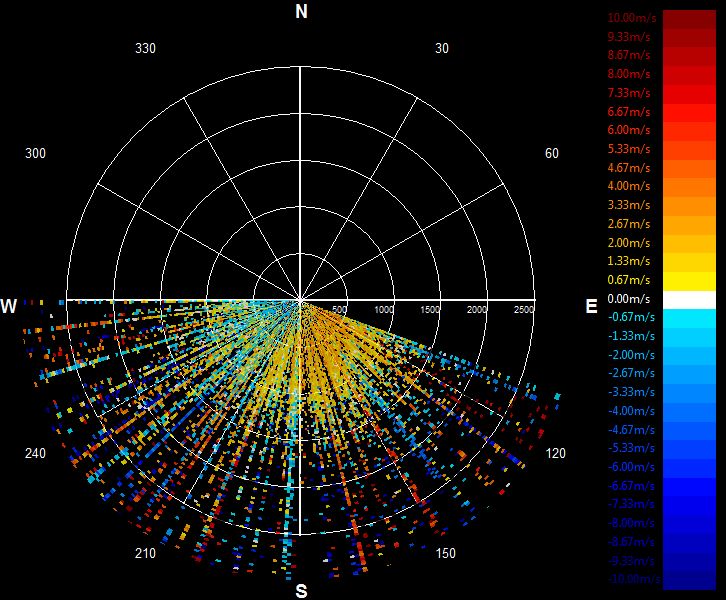The image size is (726, 600).
Task: Click the -3.33m/s legend label
Action: (631, 392)
